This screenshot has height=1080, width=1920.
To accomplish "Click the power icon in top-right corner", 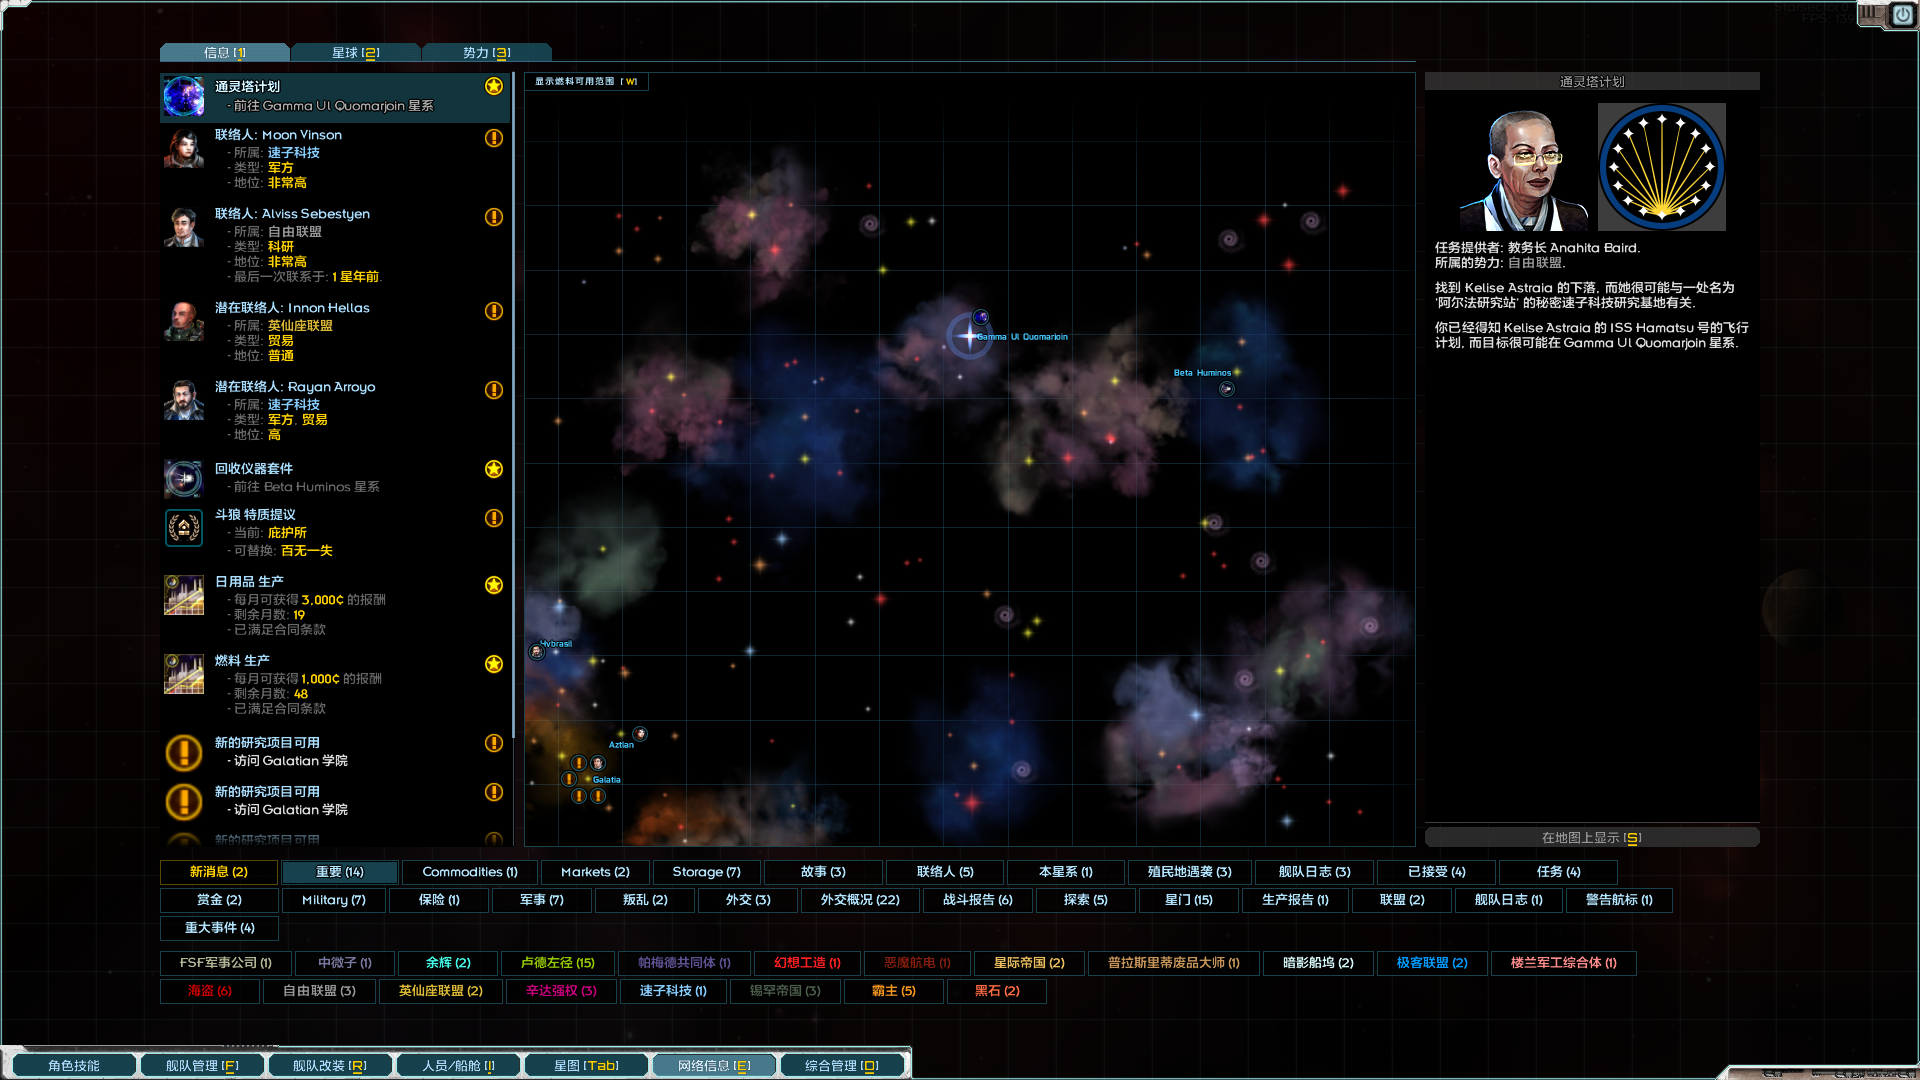I will tap(1902, 15).
